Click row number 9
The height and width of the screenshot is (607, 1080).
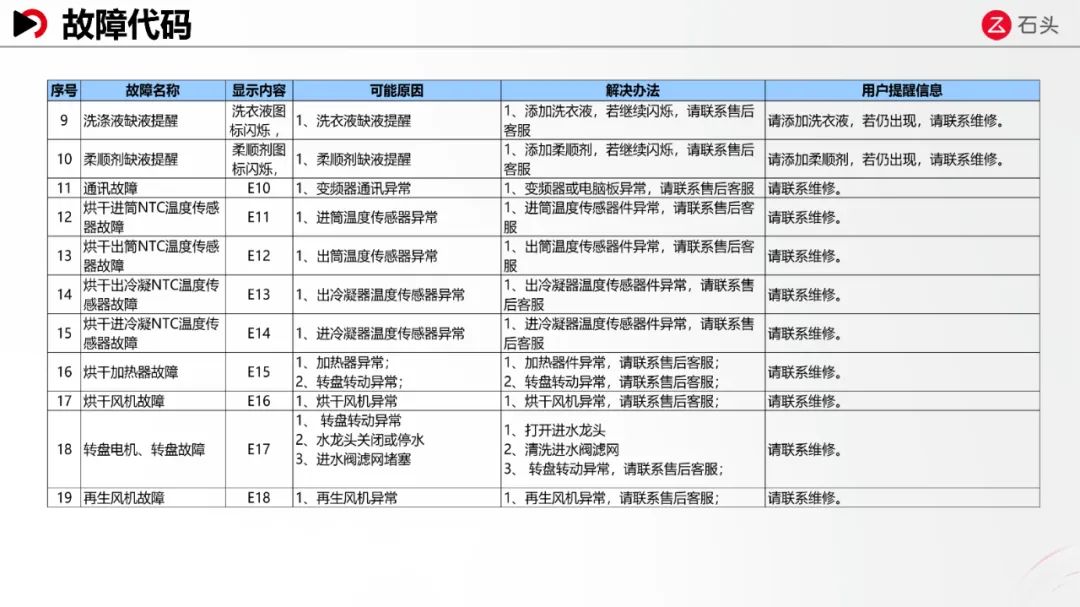coord(64,121)
